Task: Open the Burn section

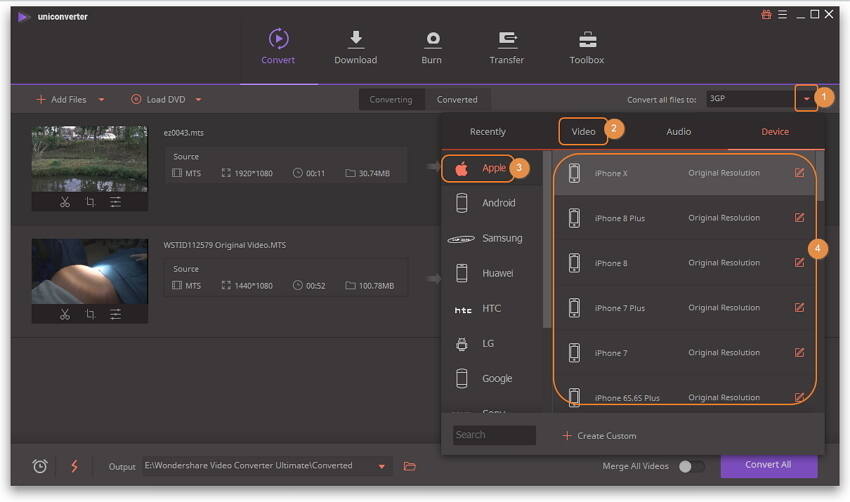Action: click(x=432, y=47)
